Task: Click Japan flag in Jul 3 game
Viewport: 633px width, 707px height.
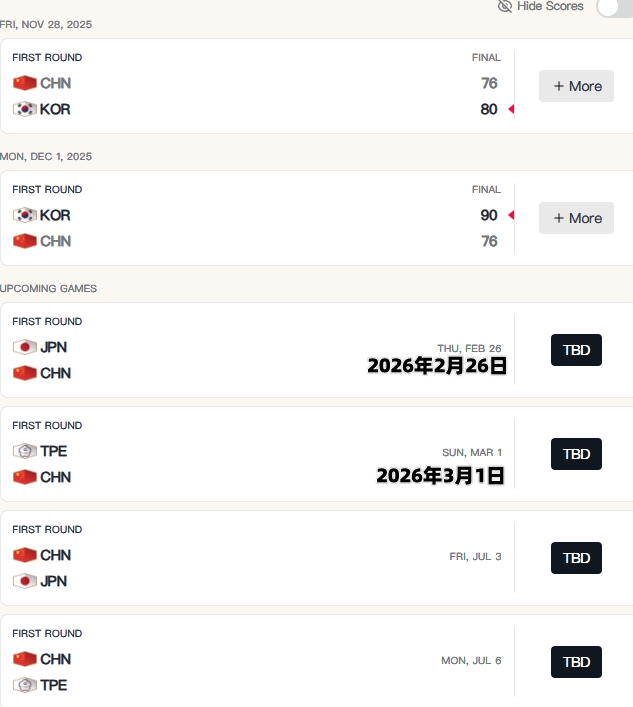Action: pos(25,581)
